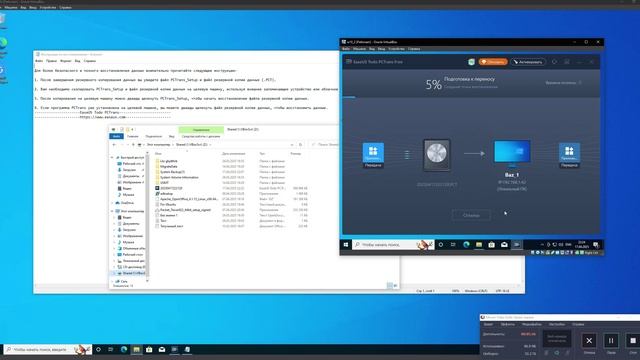Open the Settings menu in recorder window

click(557, 324)
